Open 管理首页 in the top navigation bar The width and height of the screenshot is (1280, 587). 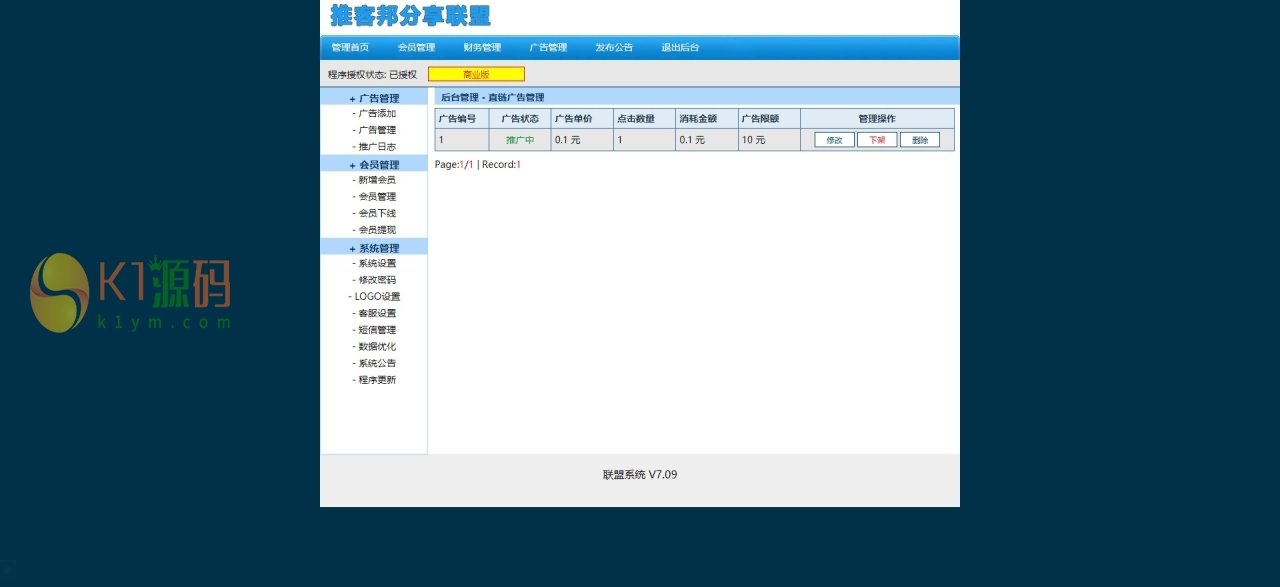click(x=350, y=47)
